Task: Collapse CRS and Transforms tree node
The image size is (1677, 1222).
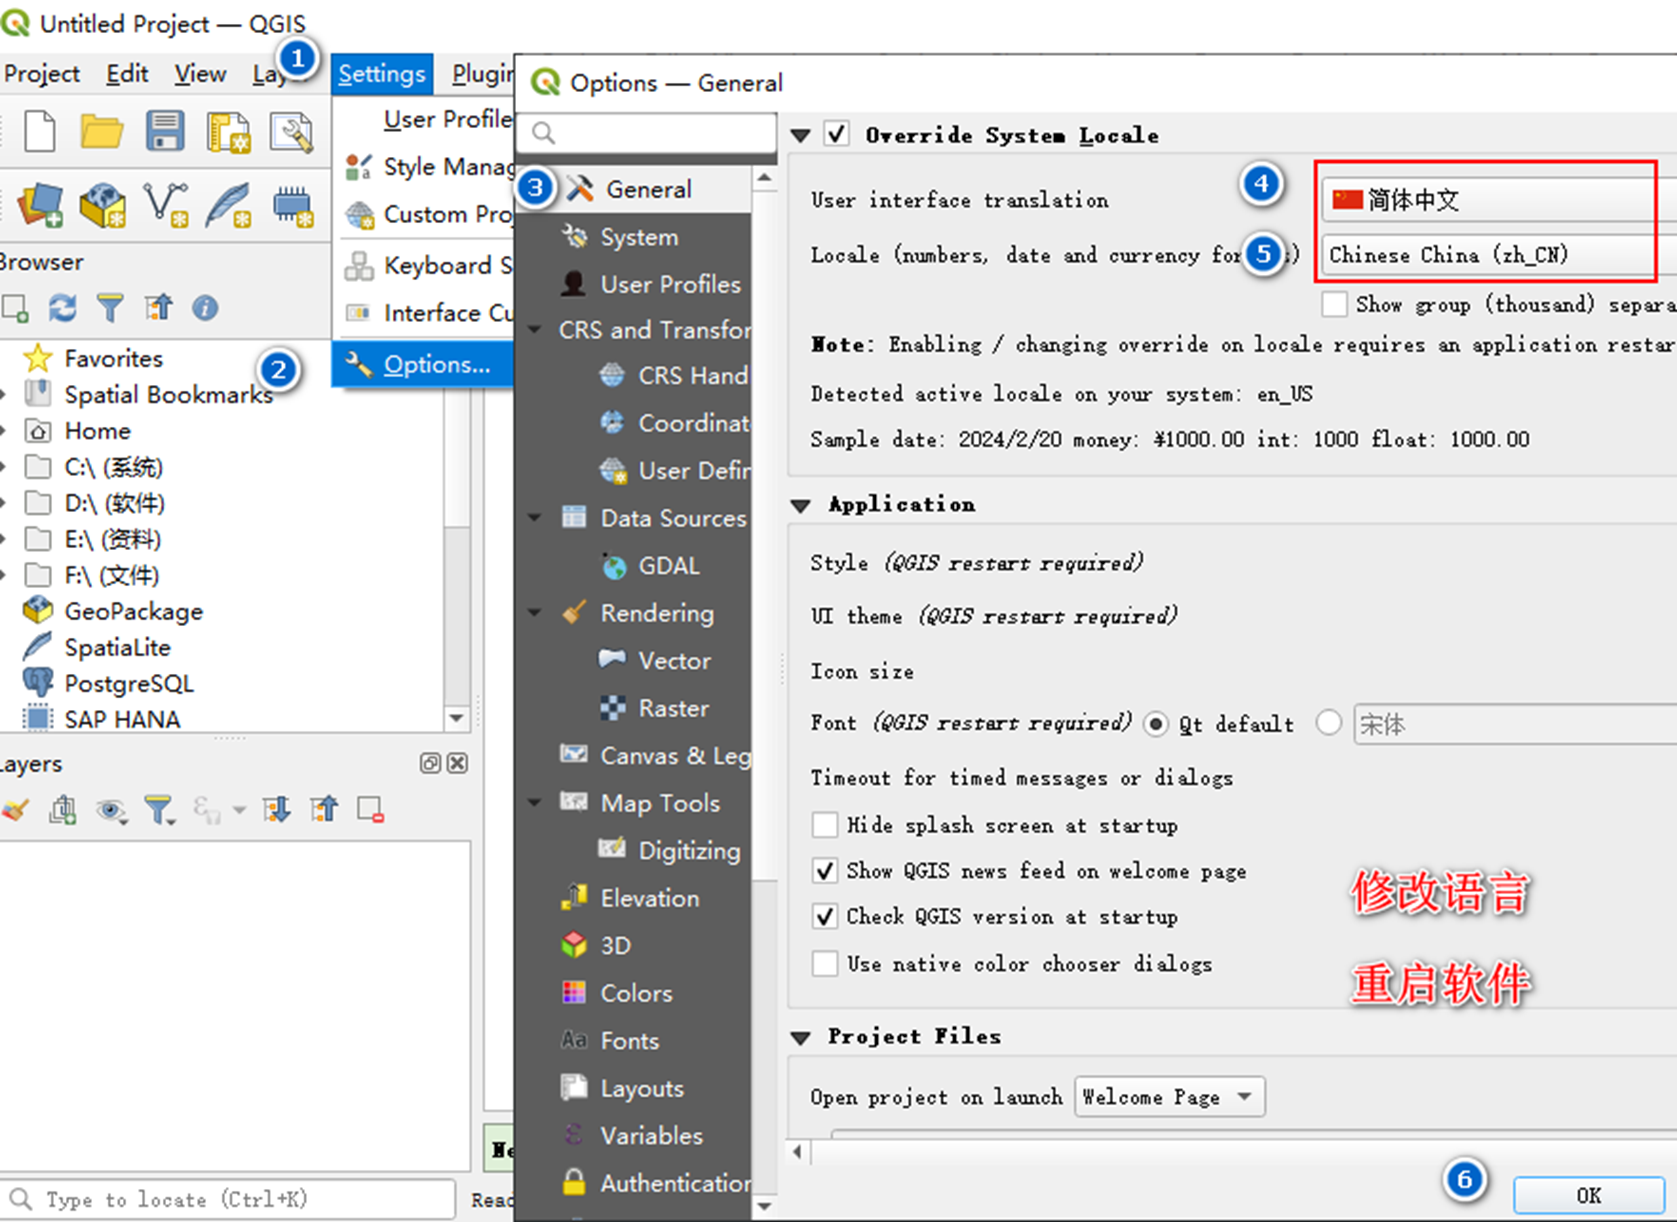Action: tap(535, 329)
